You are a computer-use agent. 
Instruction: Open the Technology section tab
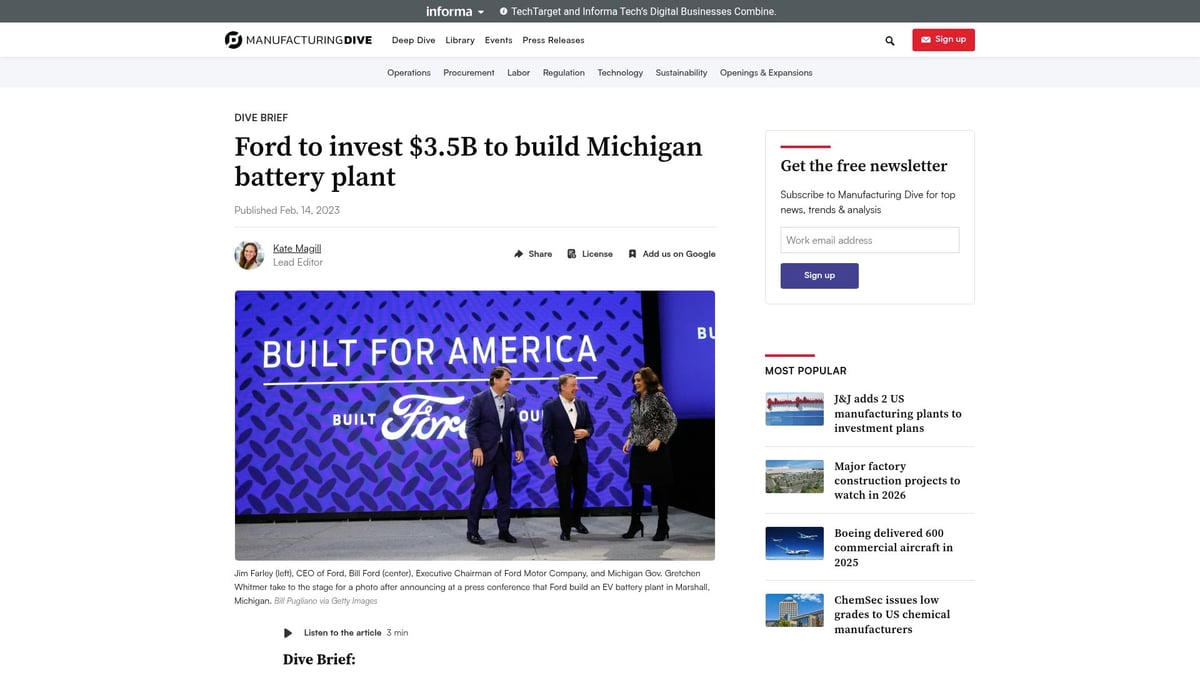[x=620, y=72]
